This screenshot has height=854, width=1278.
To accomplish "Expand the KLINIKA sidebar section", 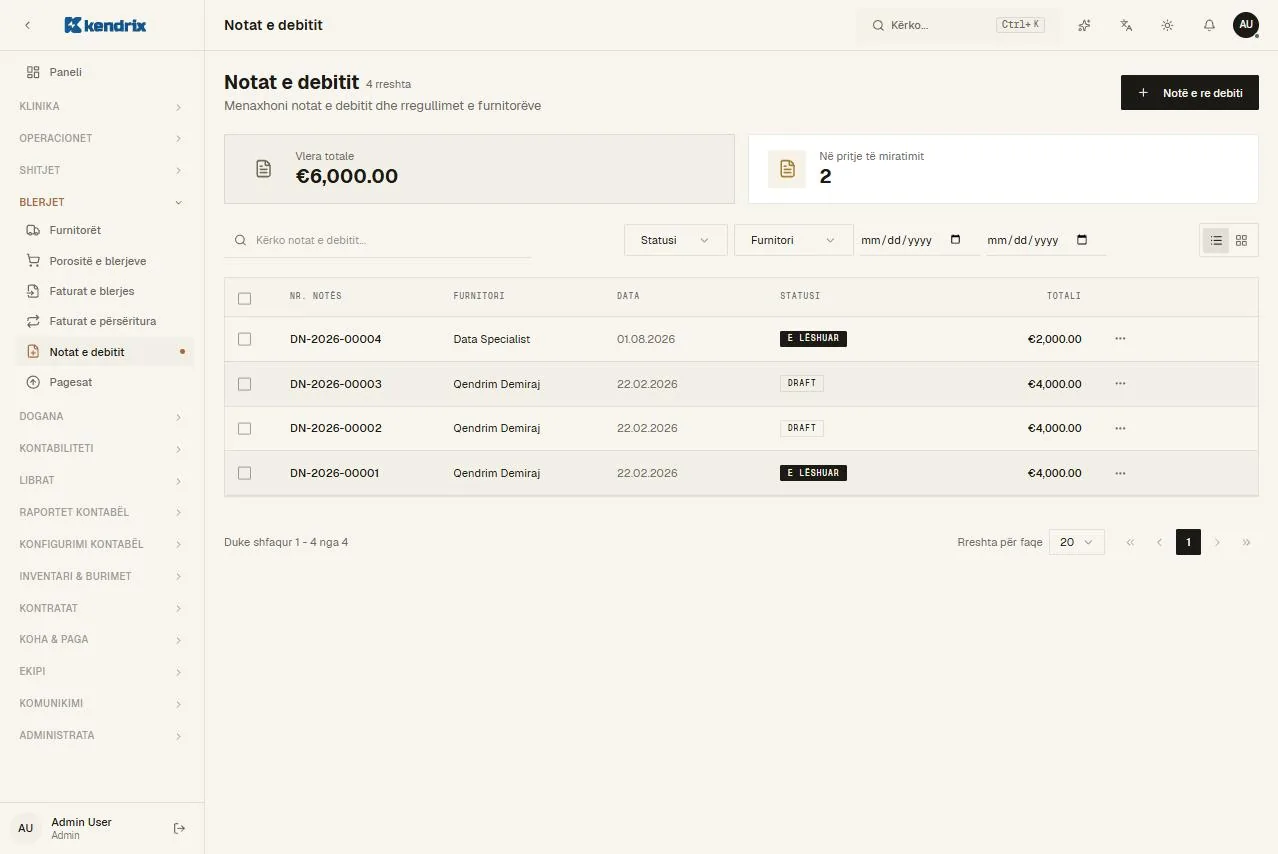I will point(101,106).
